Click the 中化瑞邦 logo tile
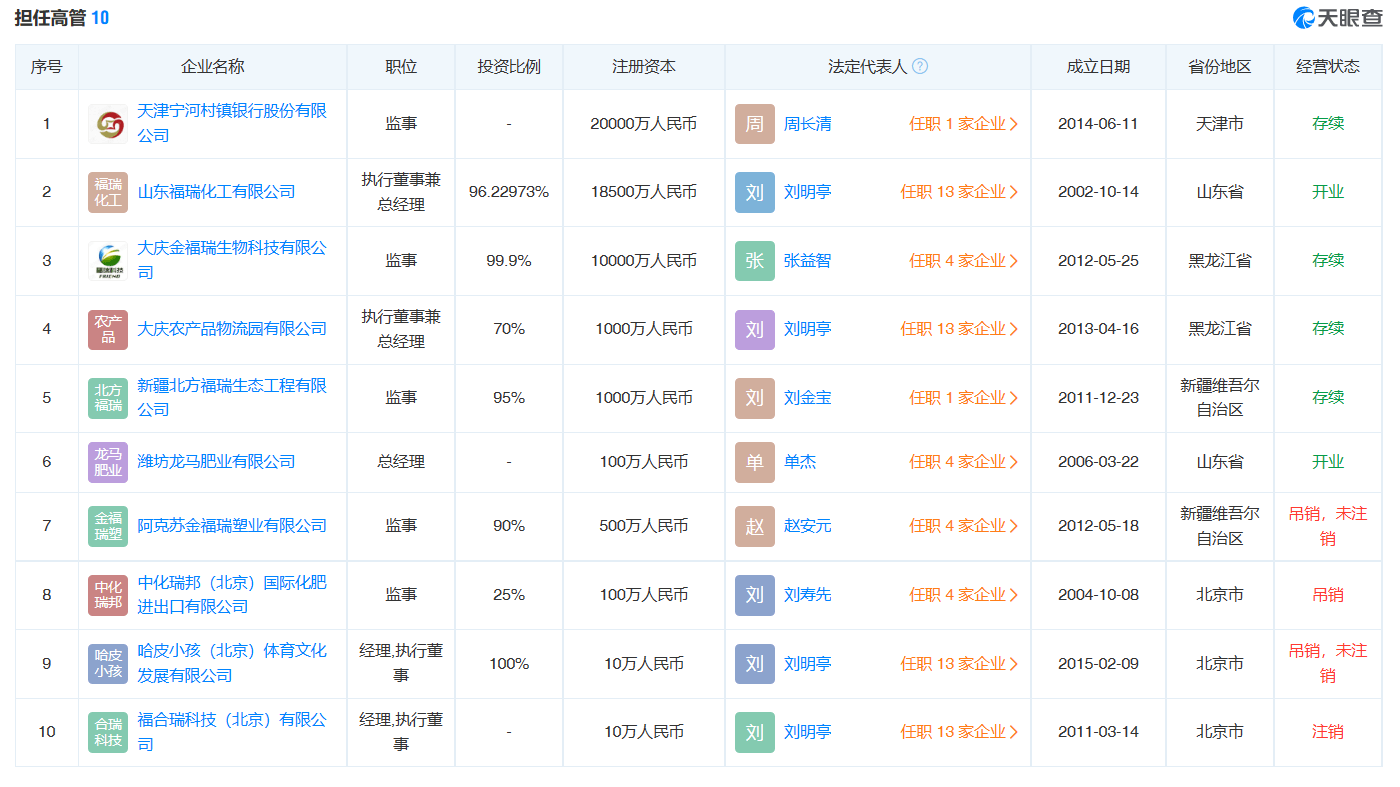Viewport: 1400px width, 787px height. 108,595
